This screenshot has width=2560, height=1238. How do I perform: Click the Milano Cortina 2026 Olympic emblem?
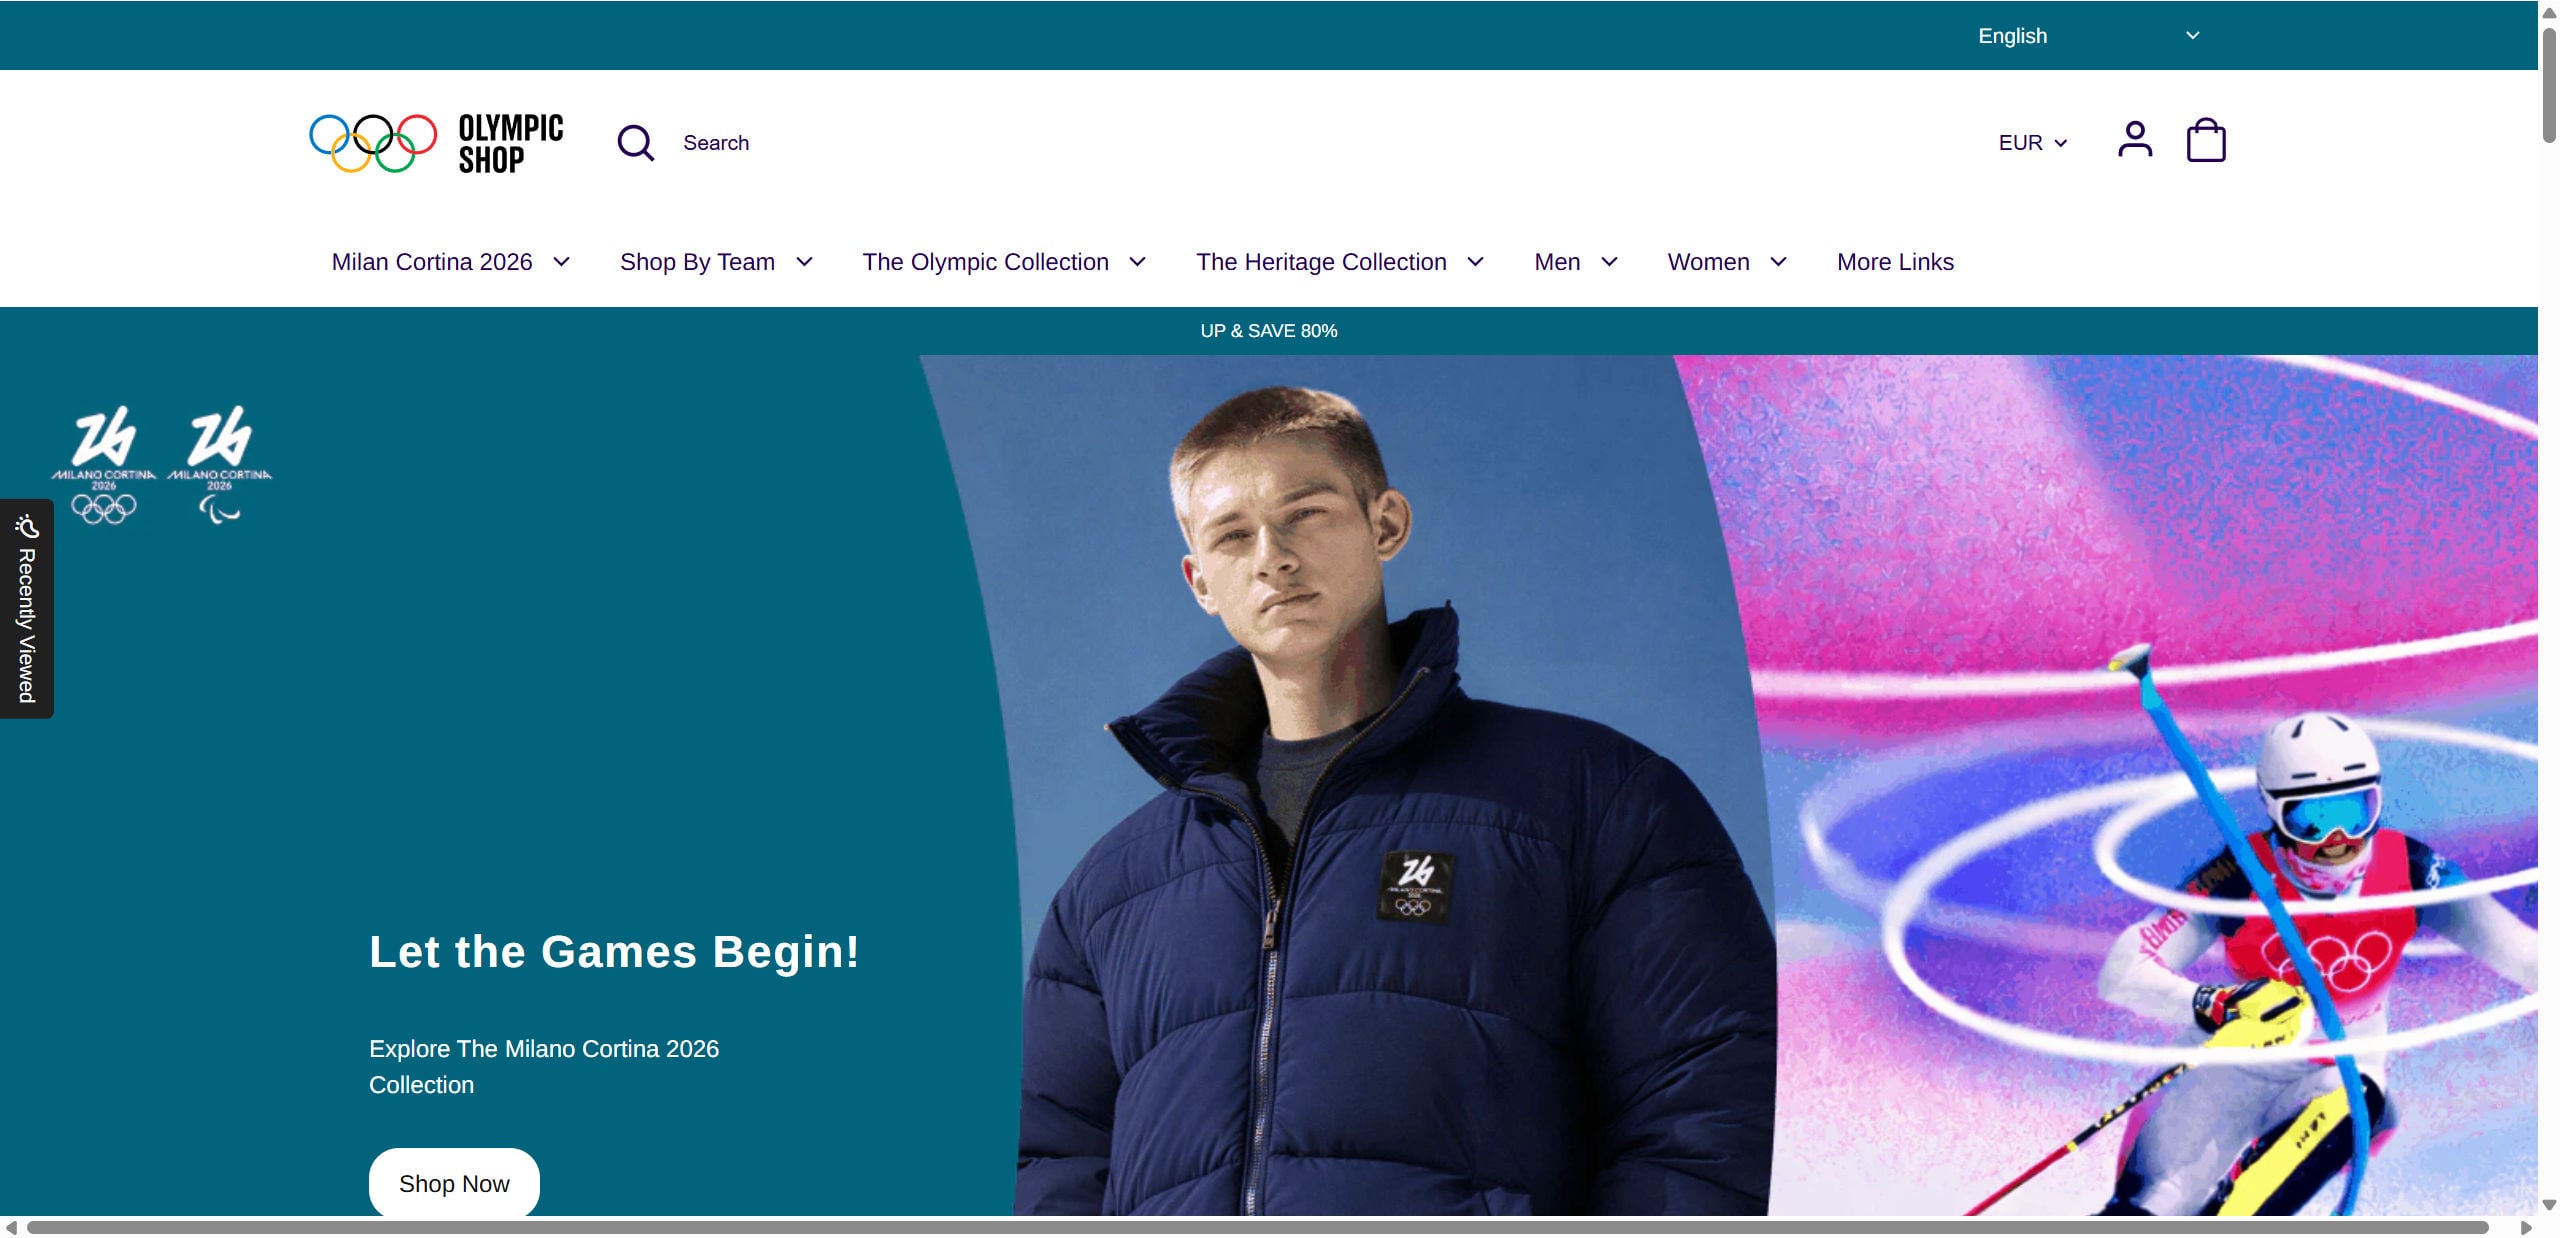click(104, 465)
